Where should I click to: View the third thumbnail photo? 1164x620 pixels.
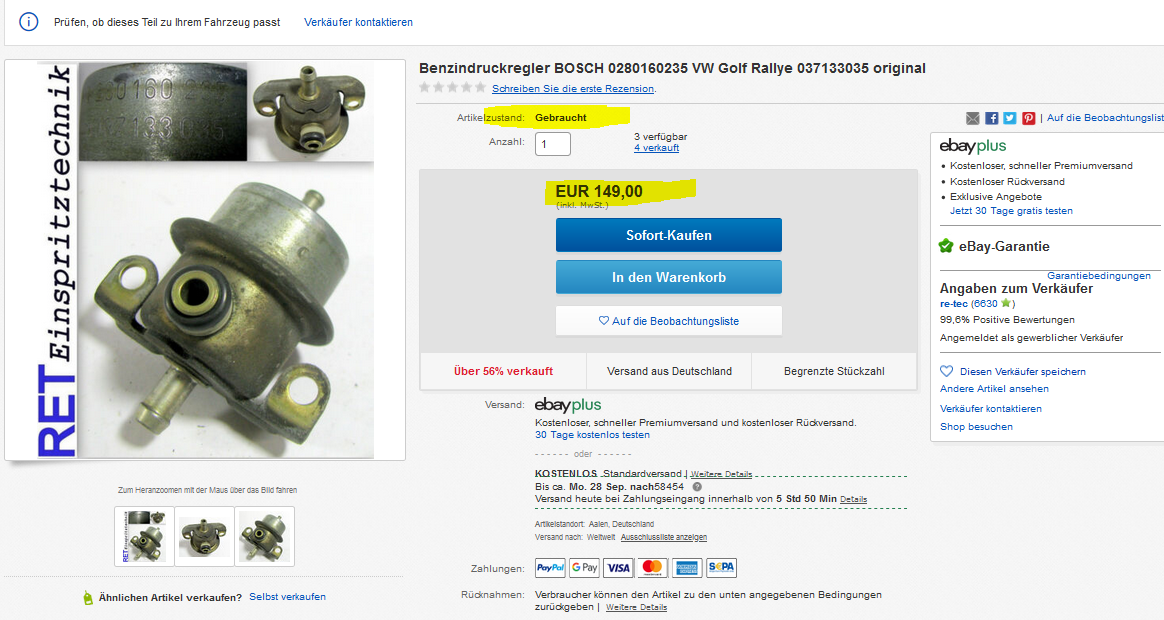coord(264,536)
